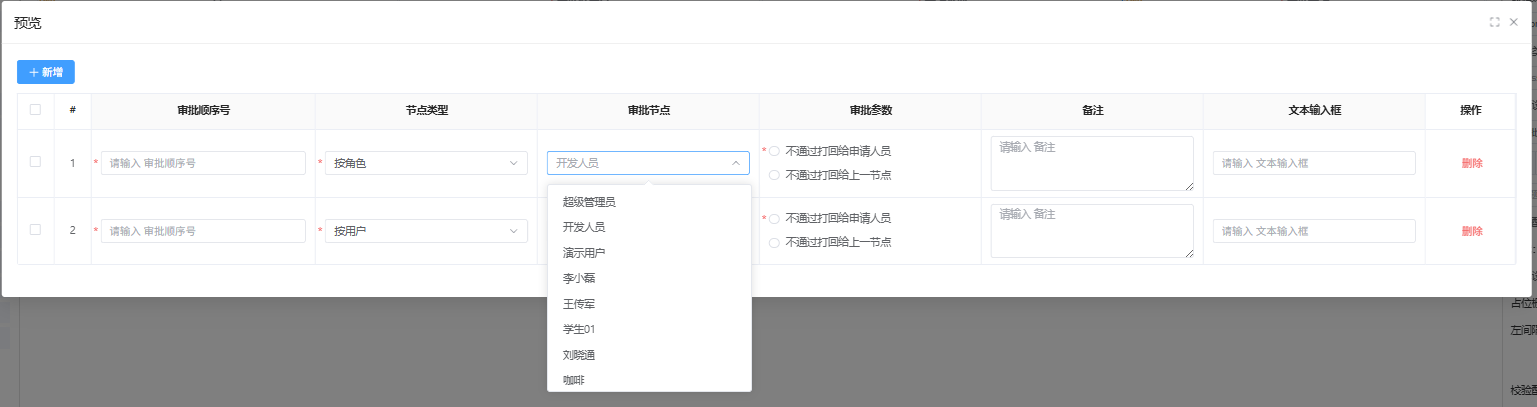The width and height of the screenshot is (1537, 407).
Task: Select 咖啡 at the bottom of the list
Action: tap(574, 380)
